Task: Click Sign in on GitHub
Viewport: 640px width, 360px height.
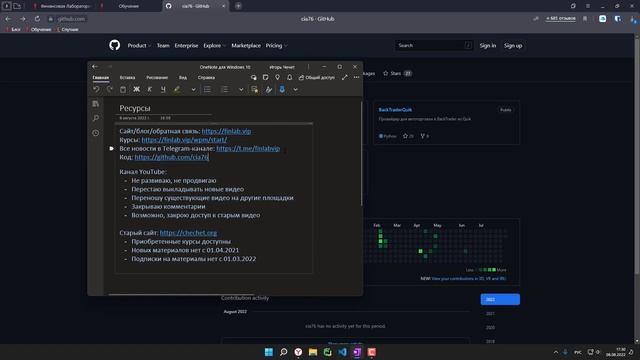Action: [488, 46]
